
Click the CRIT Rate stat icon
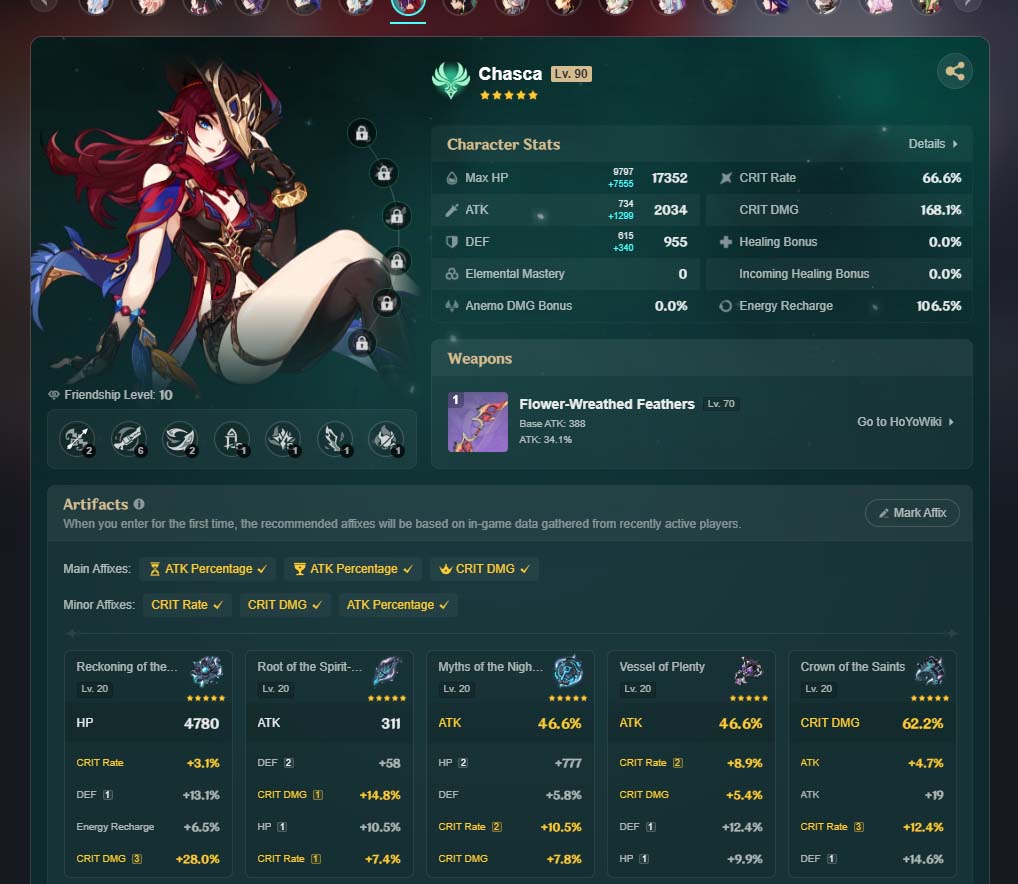[726, 178]
